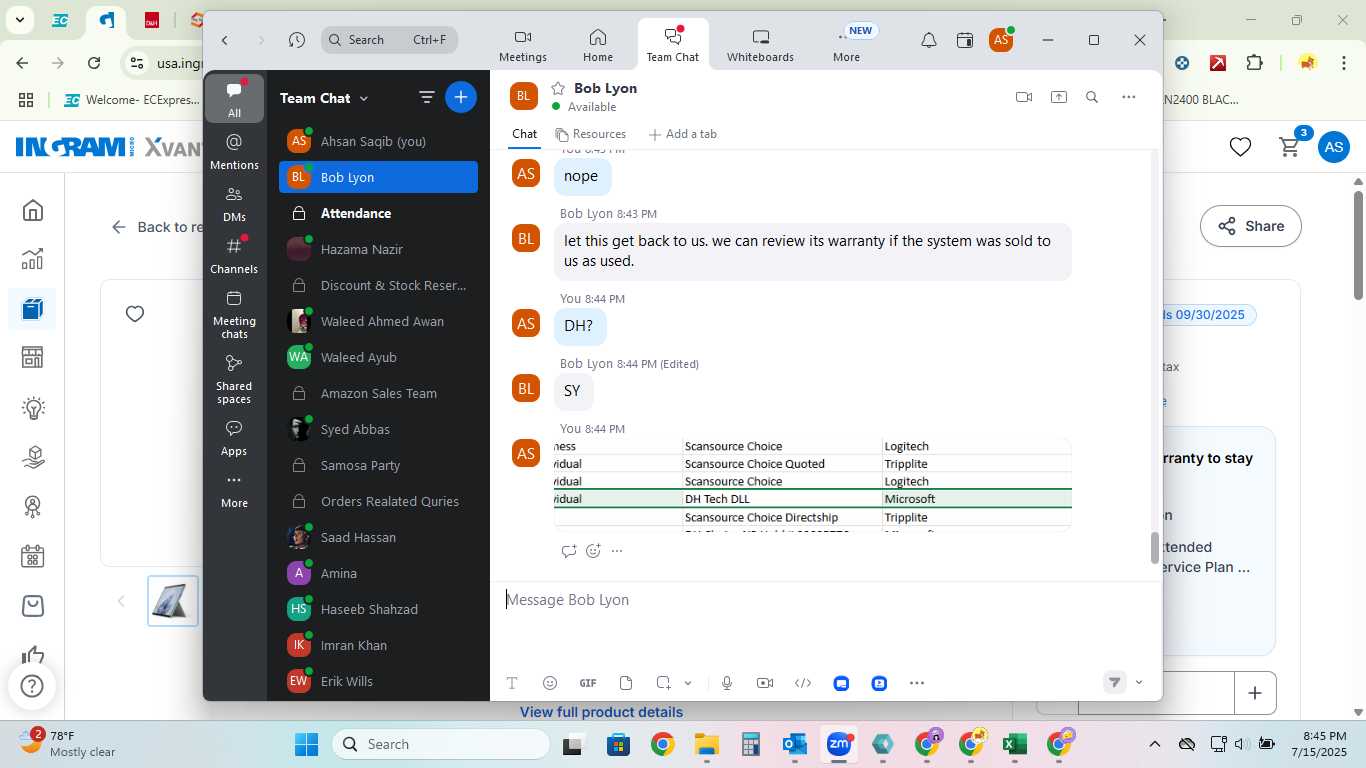Viewport: 1366px width, 768px height.
Task: Go back with Zoom back arrow
Action: (x=225, y=40)
